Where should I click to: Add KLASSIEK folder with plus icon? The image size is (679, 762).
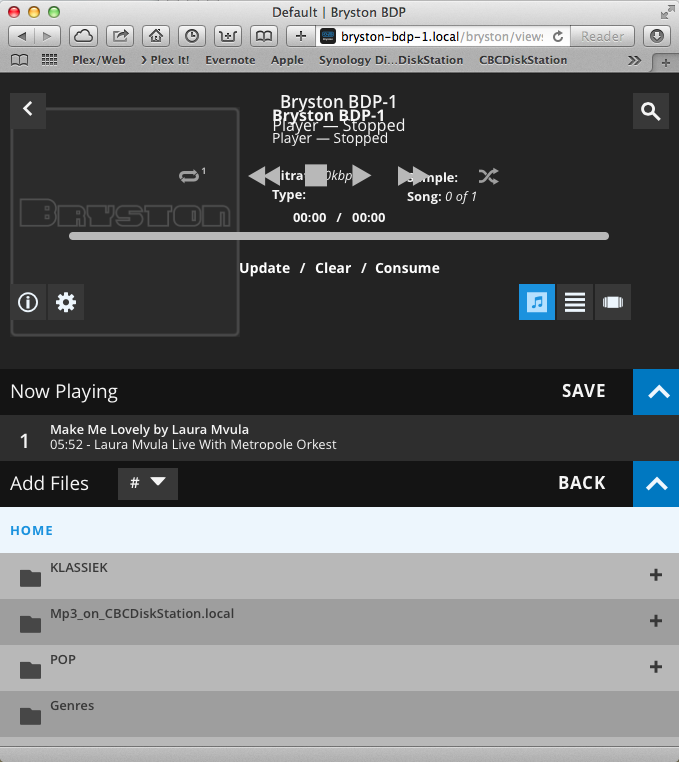656,575
